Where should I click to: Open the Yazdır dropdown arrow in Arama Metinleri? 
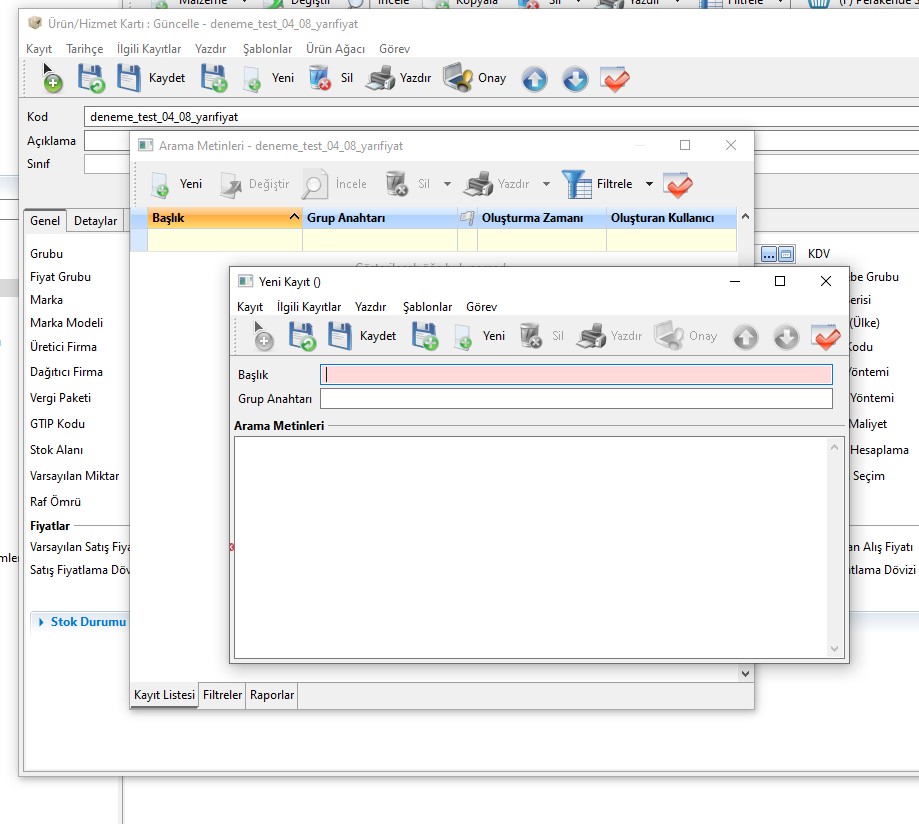point(546,184)
